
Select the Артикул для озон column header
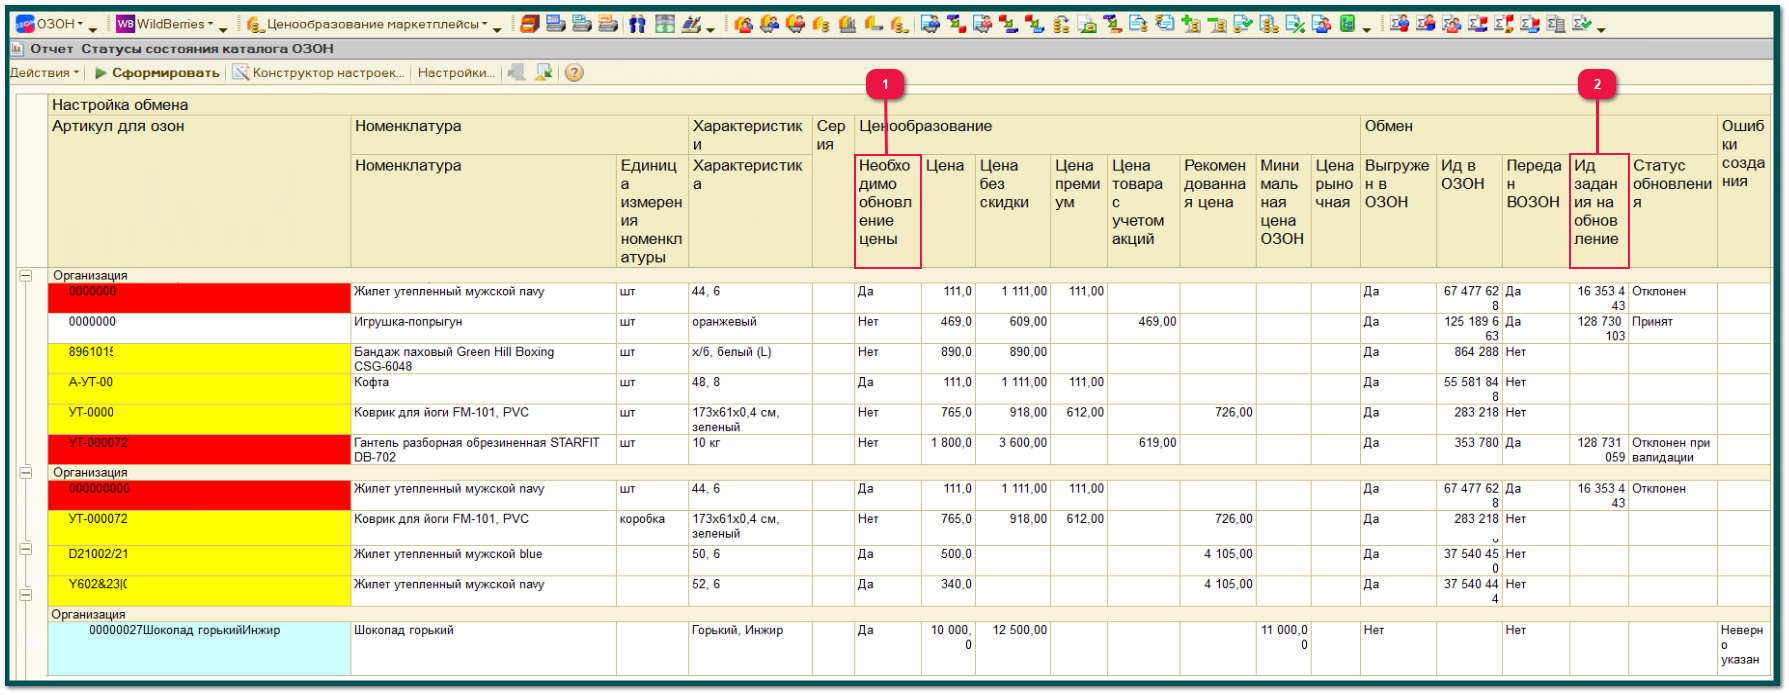tap(200, 190)
